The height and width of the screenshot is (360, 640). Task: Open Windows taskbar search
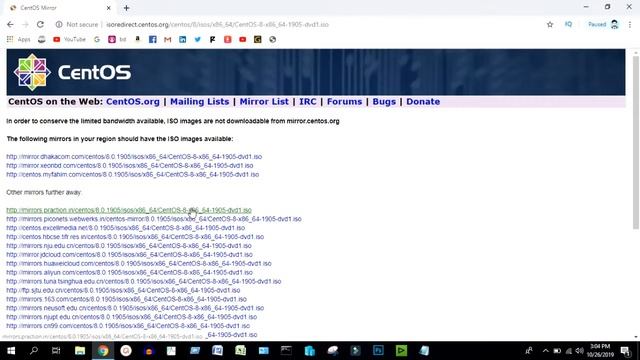click(x=34, y=351)
